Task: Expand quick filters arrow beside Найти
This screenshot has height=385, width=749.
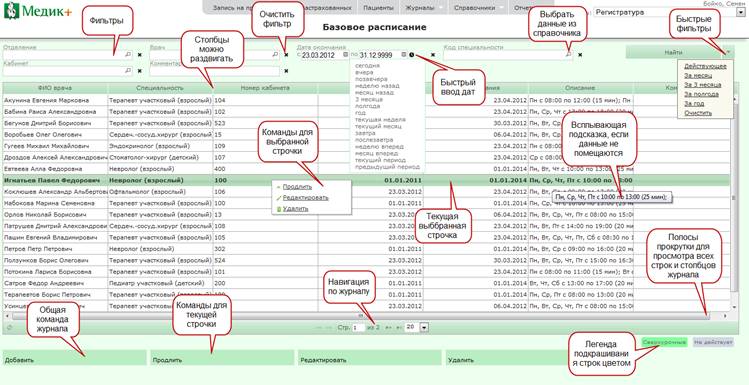Action: tap(728, 52)
